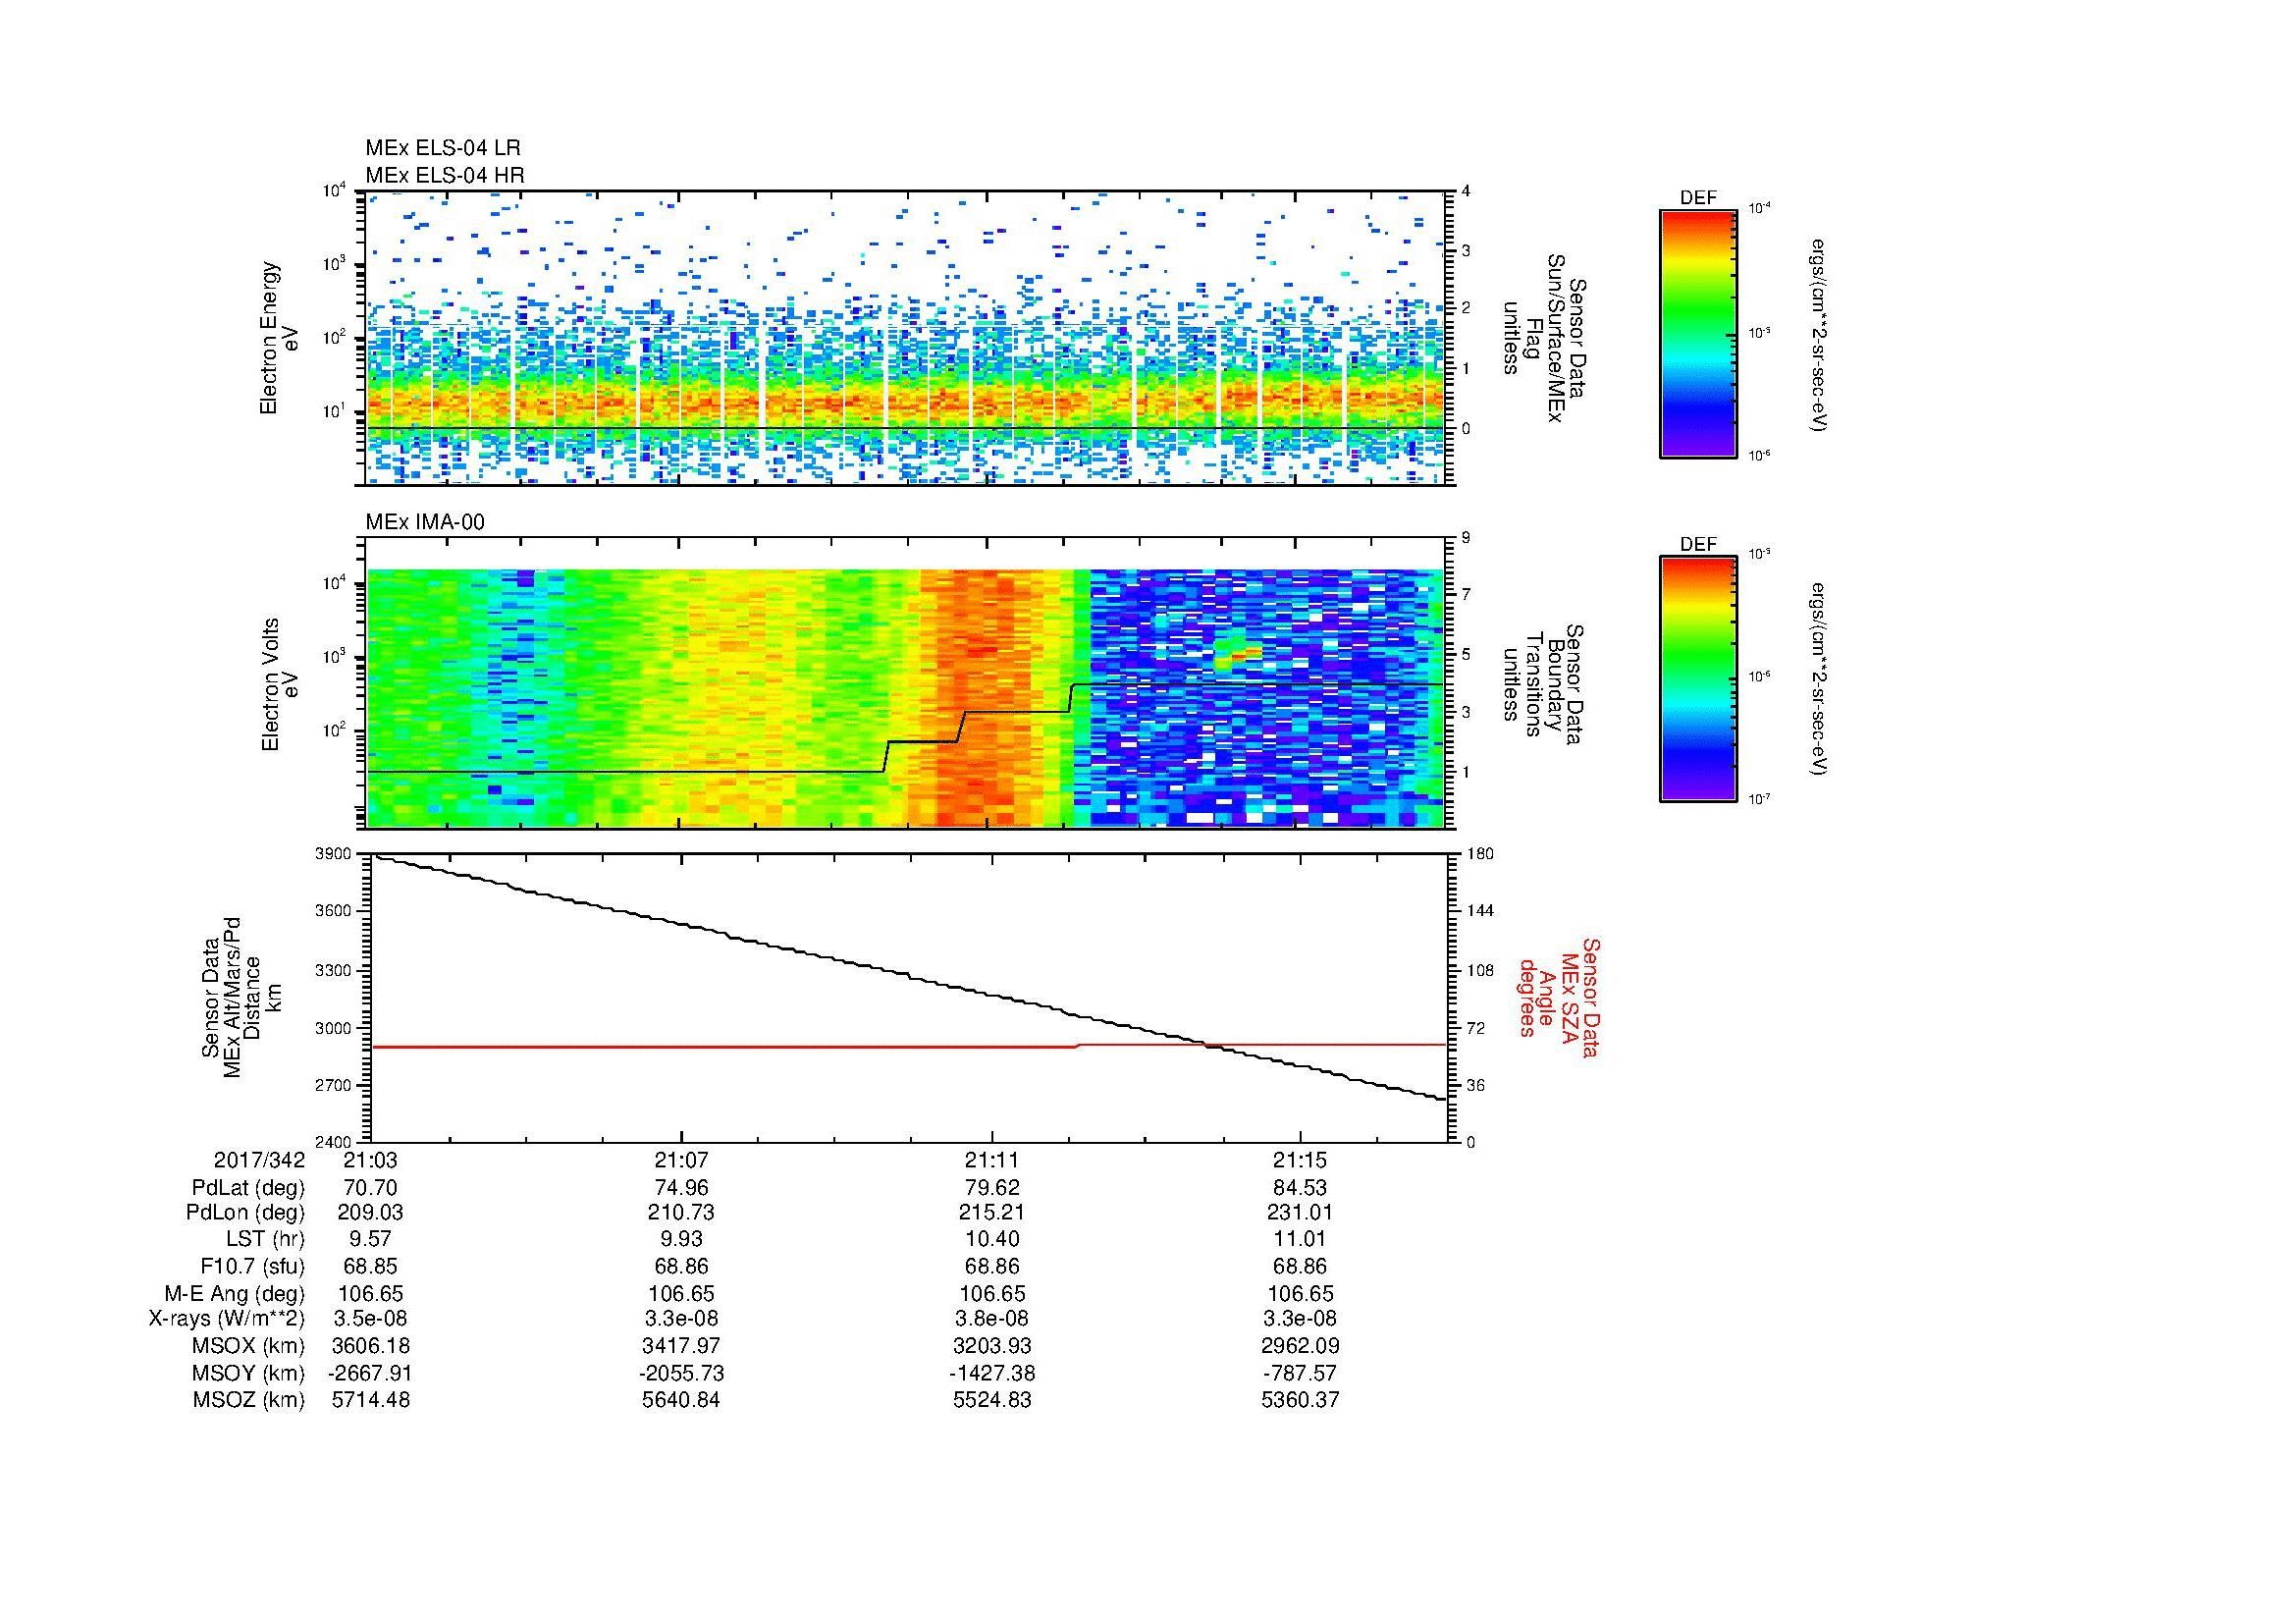The image size is (2296, 1623).
Task: Click the PdLat value 84.53
Action: pyautogui.click(x=1300, y=1188)
